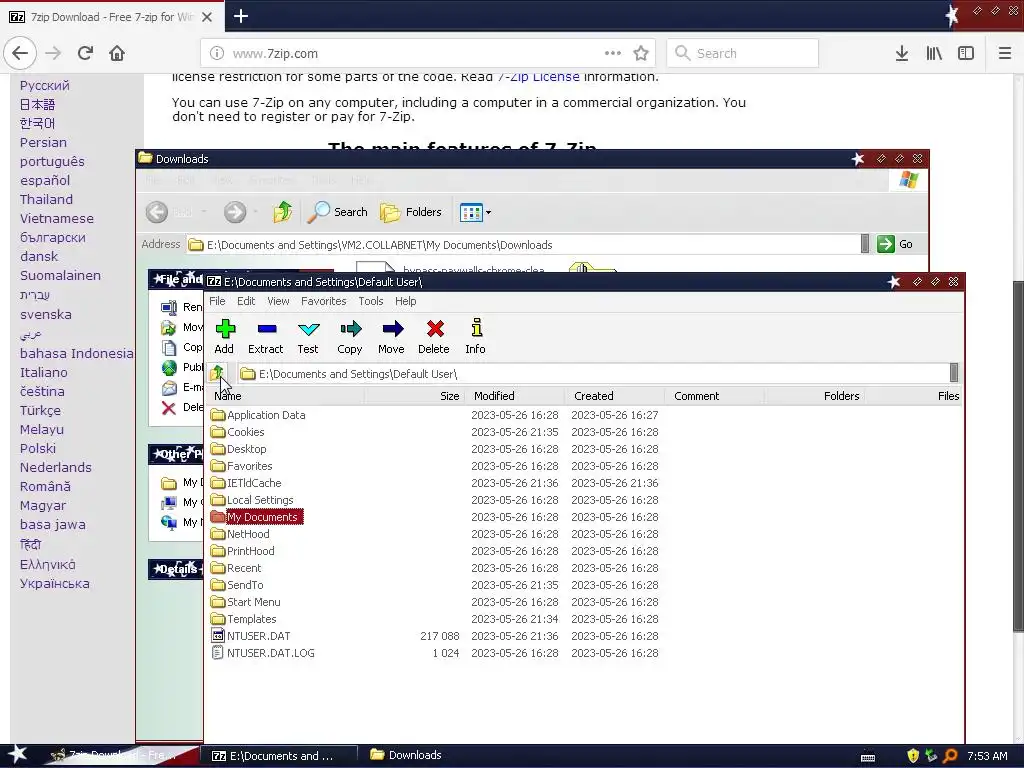Go up one folder level in 7-Zip
The width and height of the screenshot is (1024, 768).
click(217, 374)
